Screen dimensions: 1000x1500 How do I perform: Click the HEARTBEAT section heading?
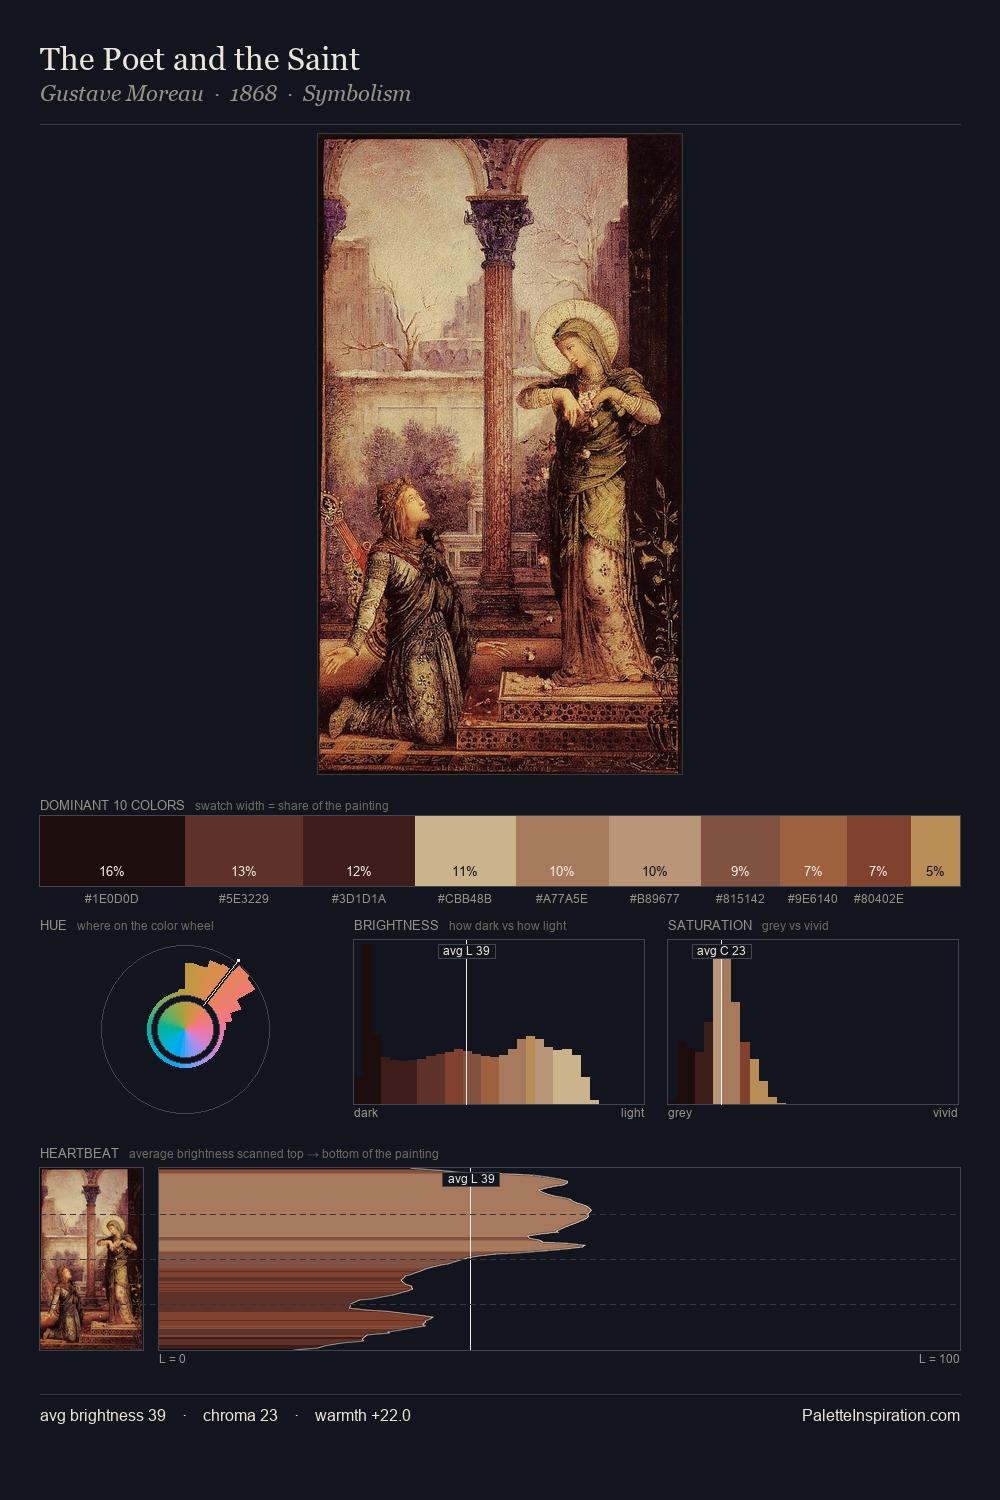click(x=79, y=1153)
